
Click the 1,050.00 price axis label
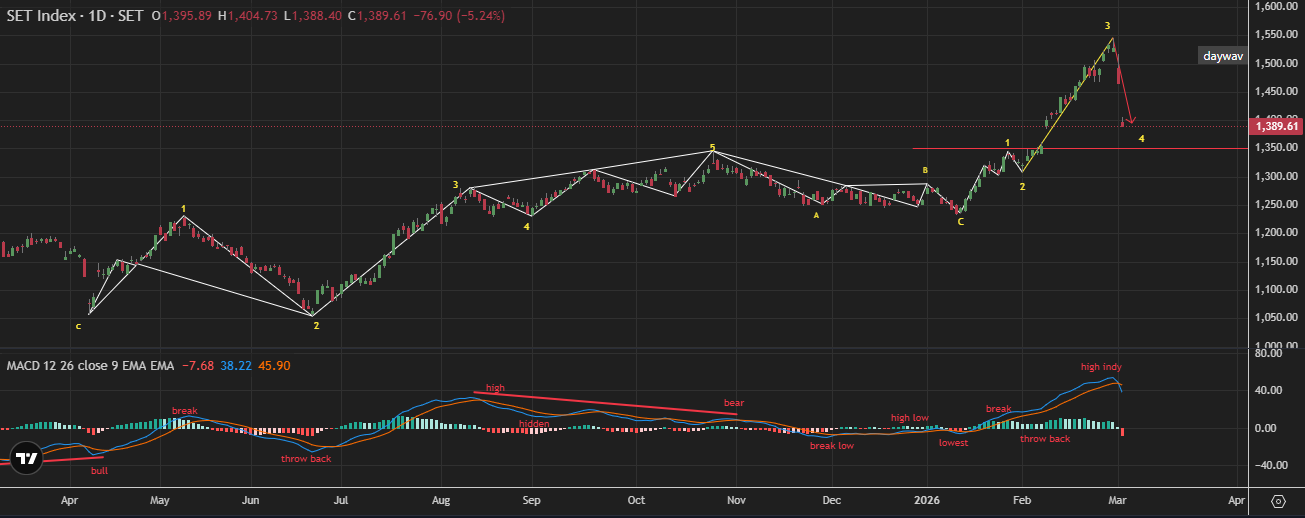click(x=1277, y=318)
